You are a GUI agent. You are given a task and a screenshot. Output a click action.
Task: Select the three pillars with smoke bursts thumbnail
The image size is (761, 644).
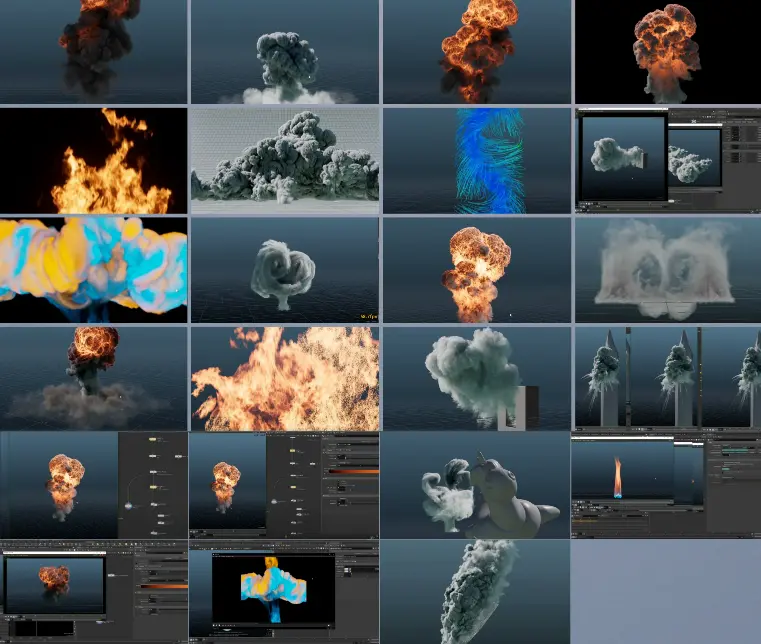(x=668, y=379)
